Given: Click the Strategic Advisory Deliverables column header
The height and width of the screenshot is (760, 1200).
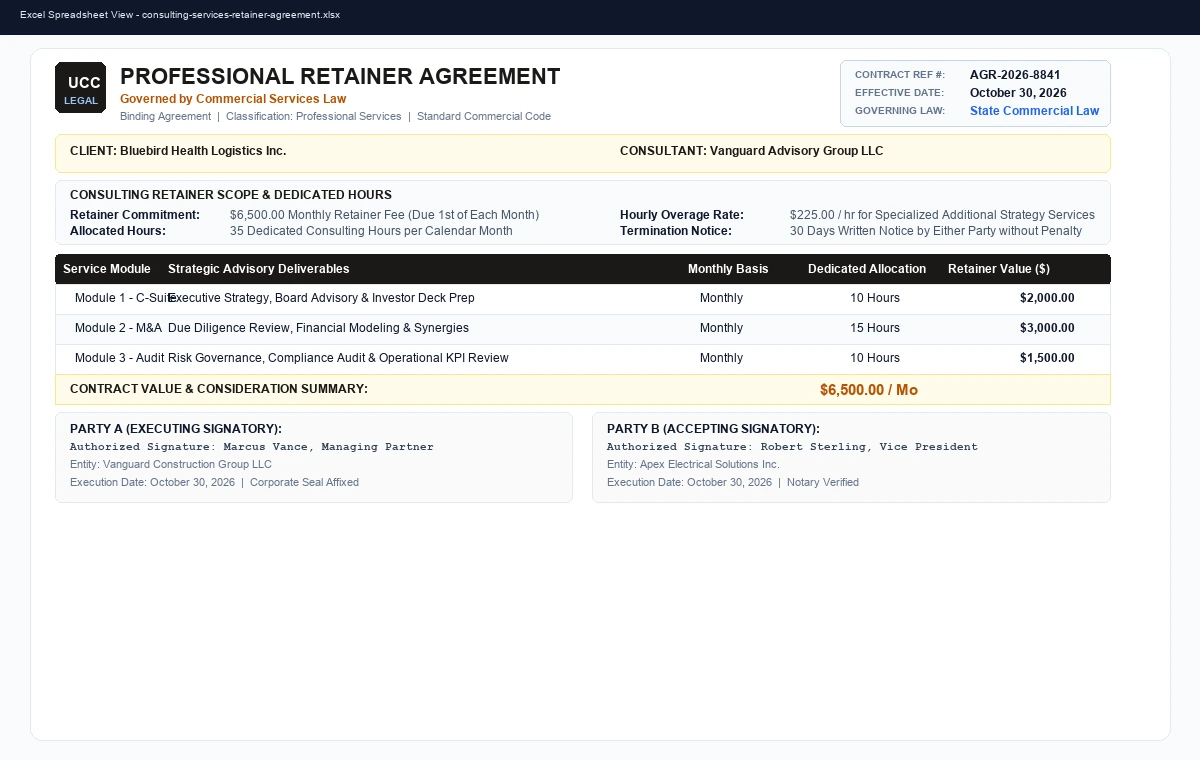Looking at the screenshot, I should click(x=259, y=269).
